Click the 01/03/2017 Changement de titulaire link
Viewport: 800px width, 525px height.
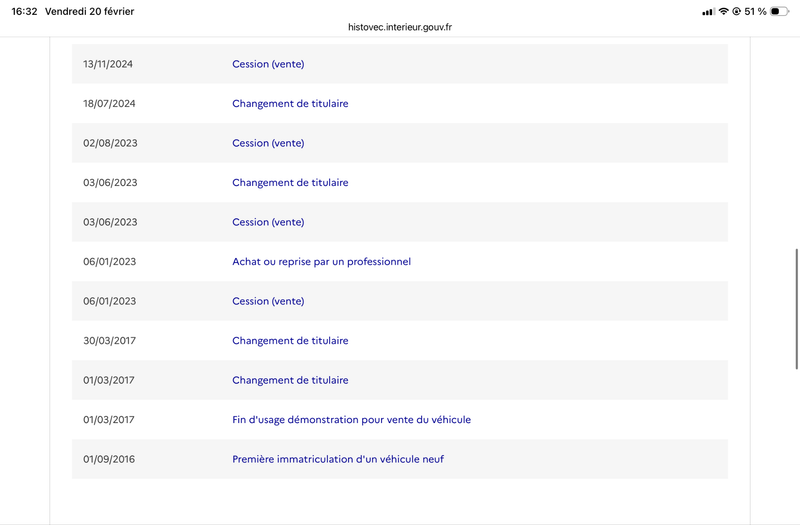(x=290, y=380)
